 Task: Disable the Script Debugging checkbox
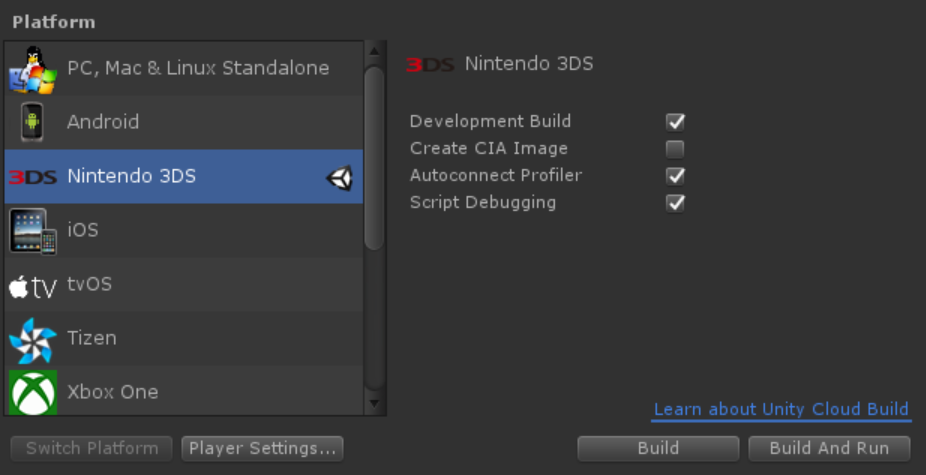675,203
